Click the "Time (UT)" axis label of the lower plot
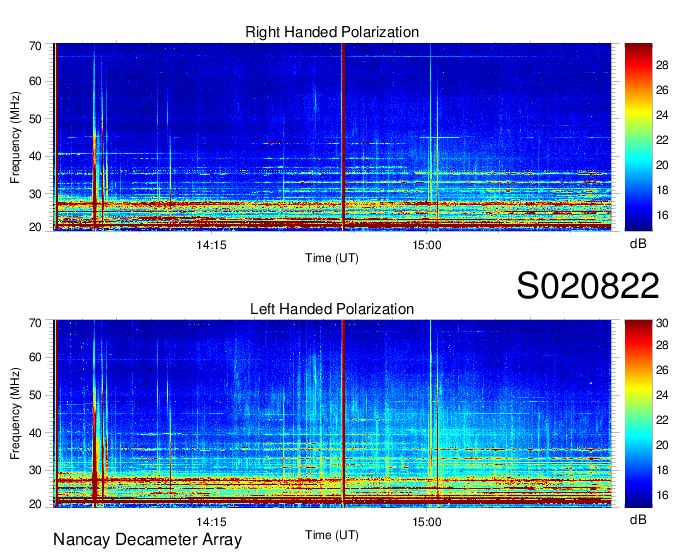 coord(332,535)
